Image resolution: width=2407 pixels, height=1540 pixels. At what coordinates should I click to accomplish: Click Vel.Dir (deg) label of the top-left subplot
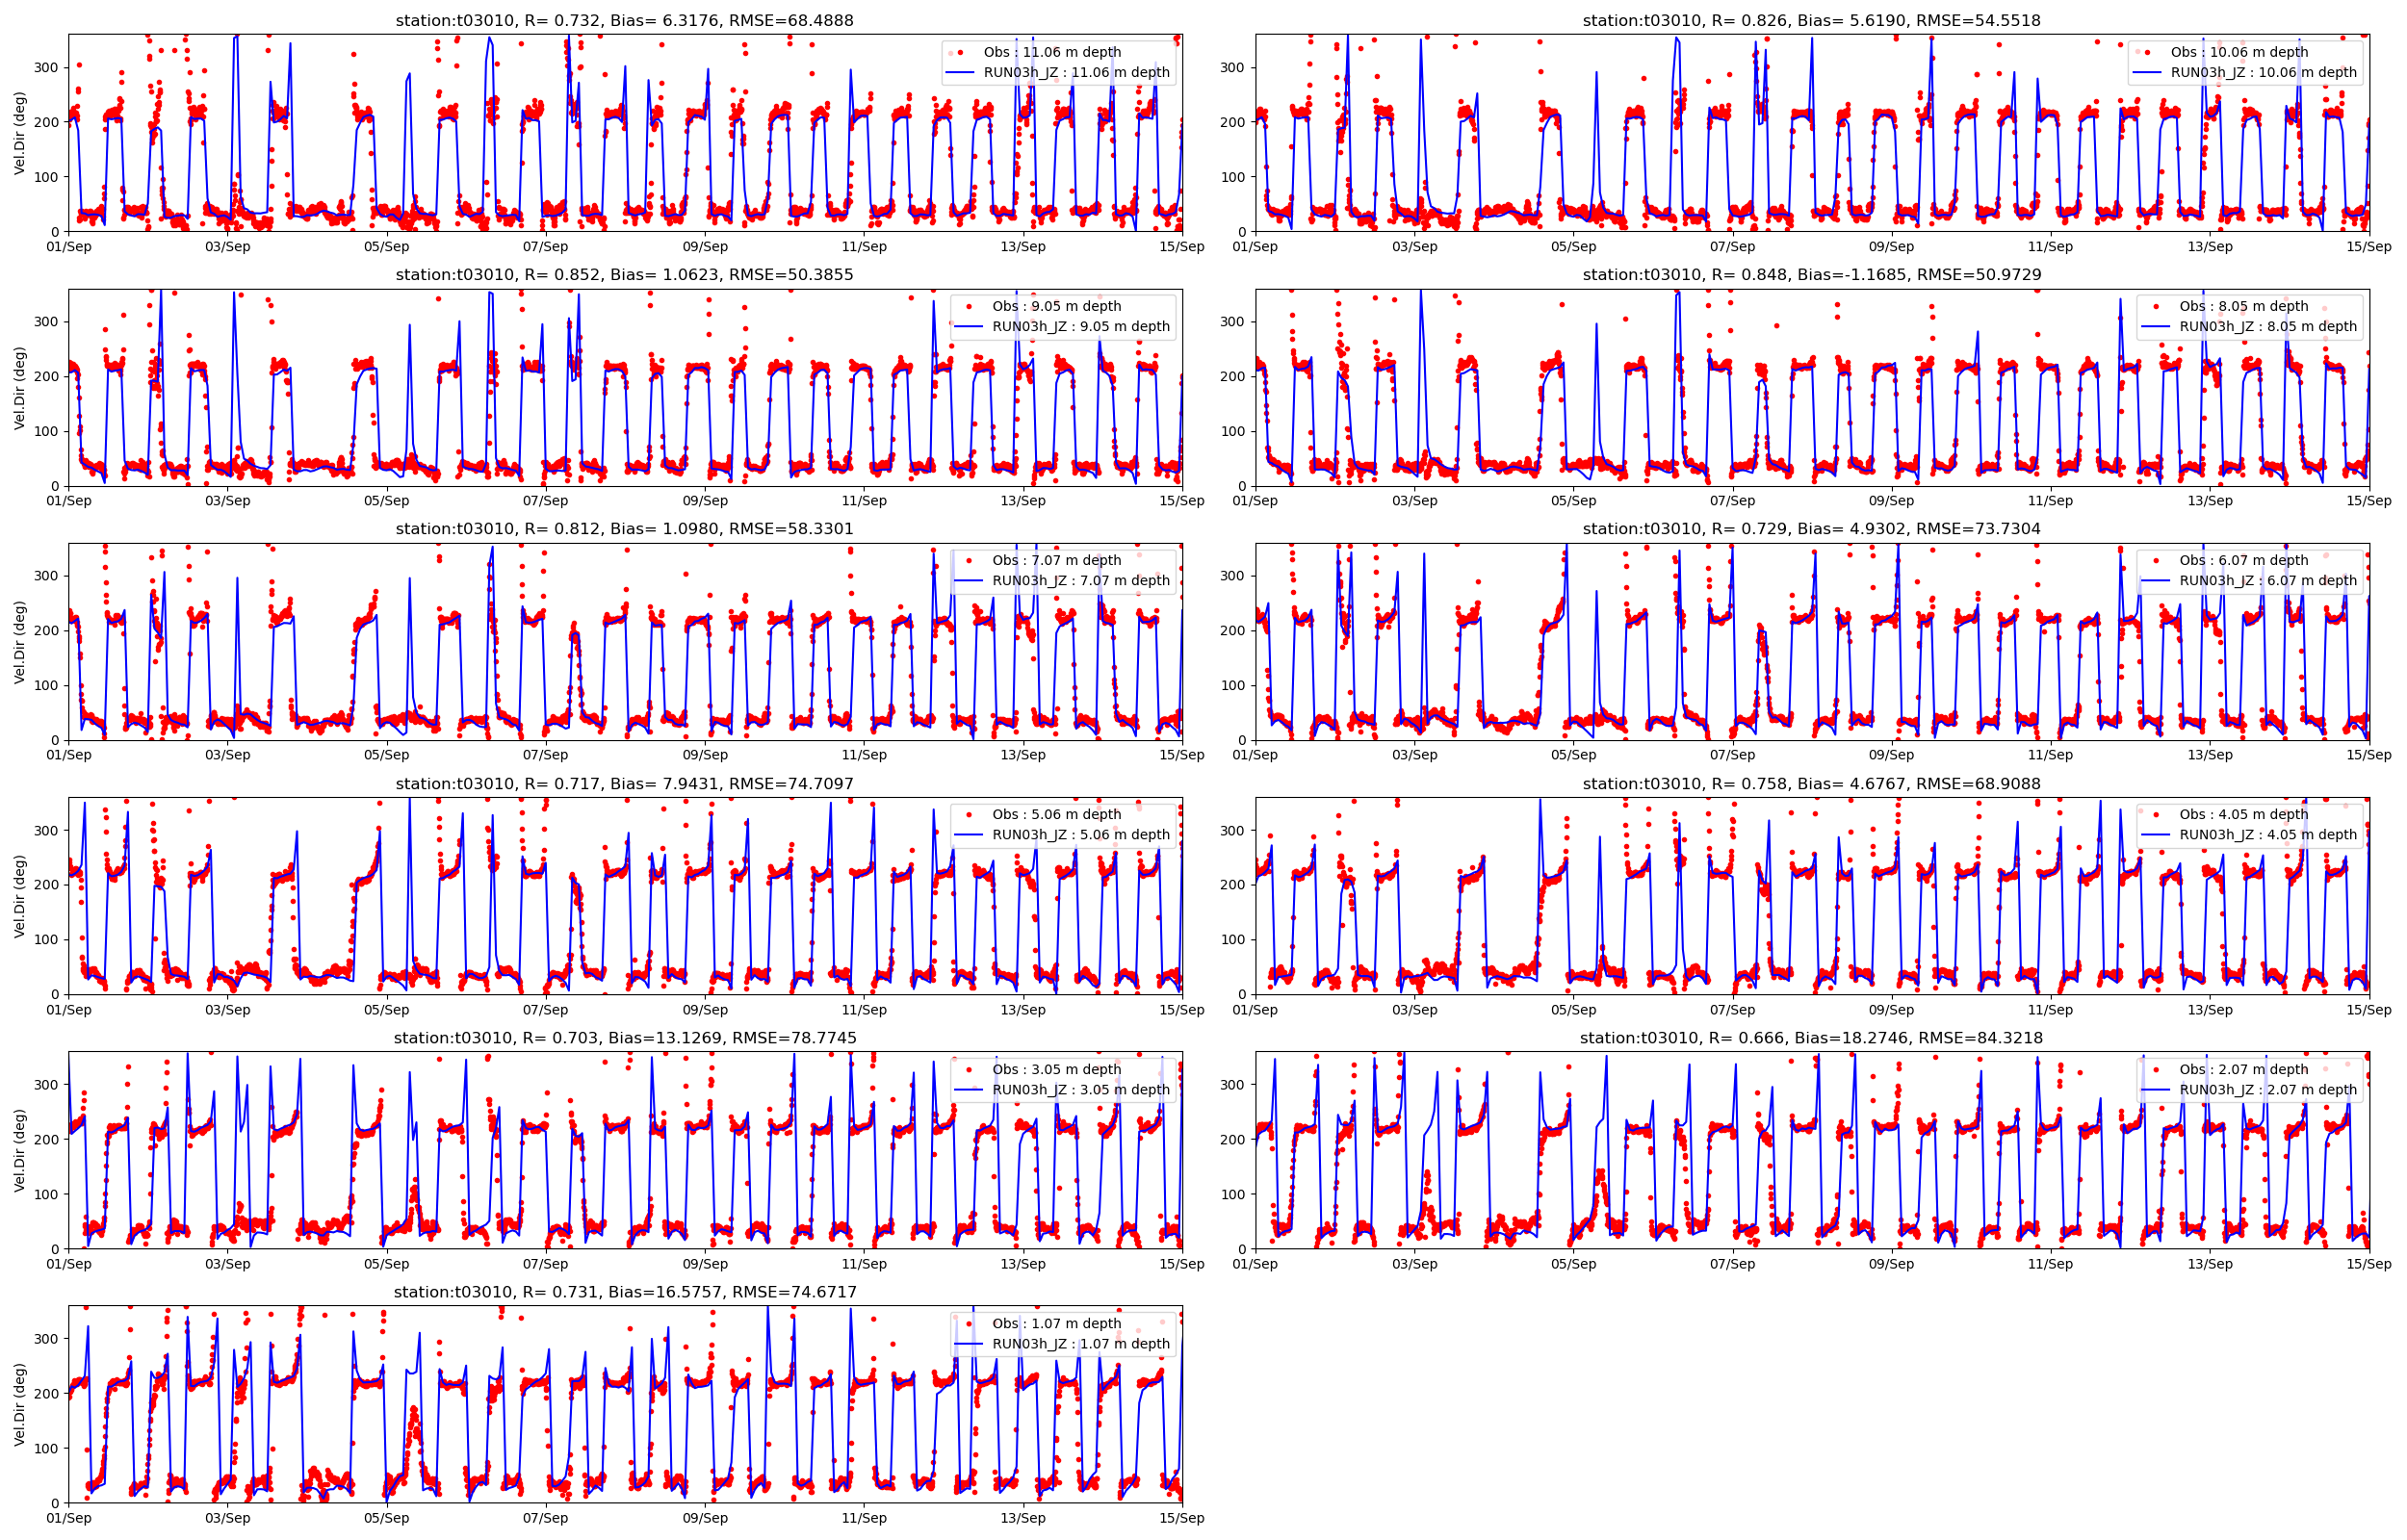[20, 133]
